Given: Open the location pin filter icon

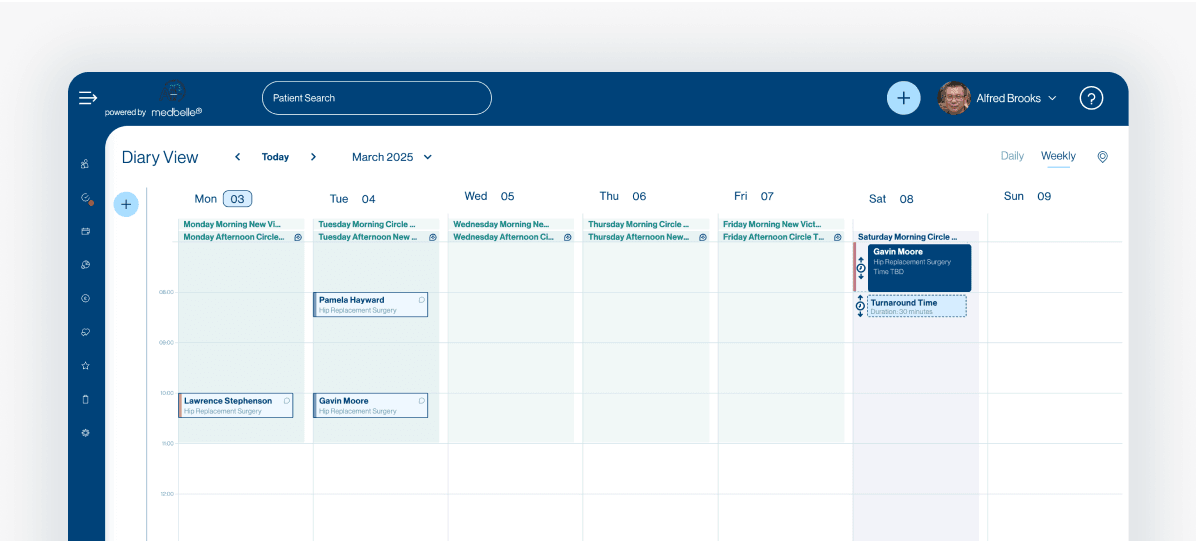Looking at the screenshot, I should pyautogui.click(x=1102, y=157).
